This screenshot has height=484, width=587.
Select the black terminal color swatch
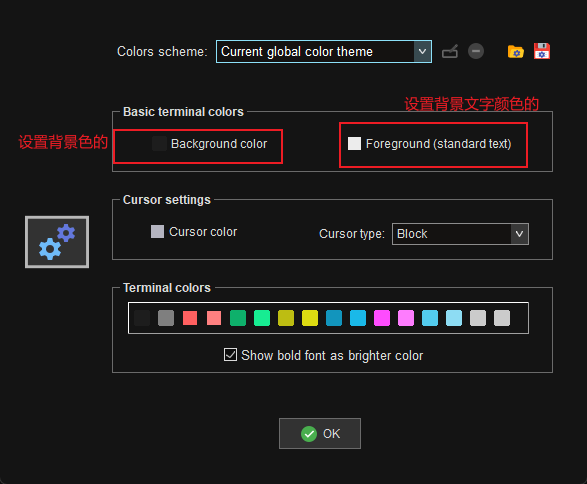142,318
